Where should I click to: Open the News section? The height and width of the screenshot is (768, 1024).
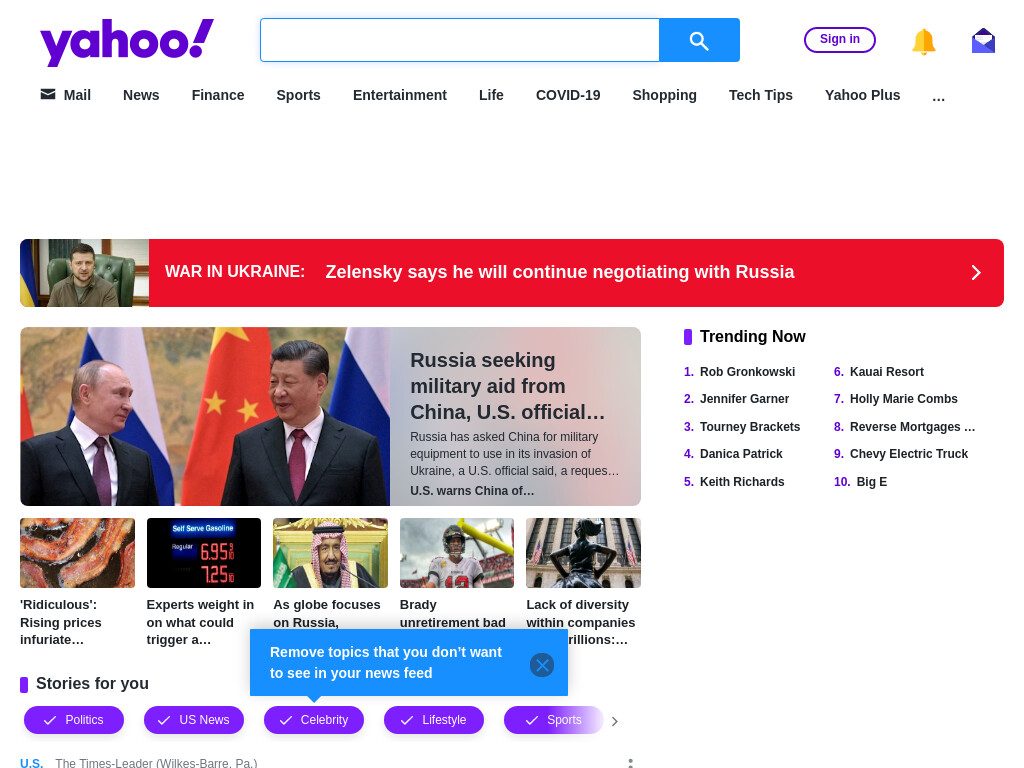tap(141, 95)
